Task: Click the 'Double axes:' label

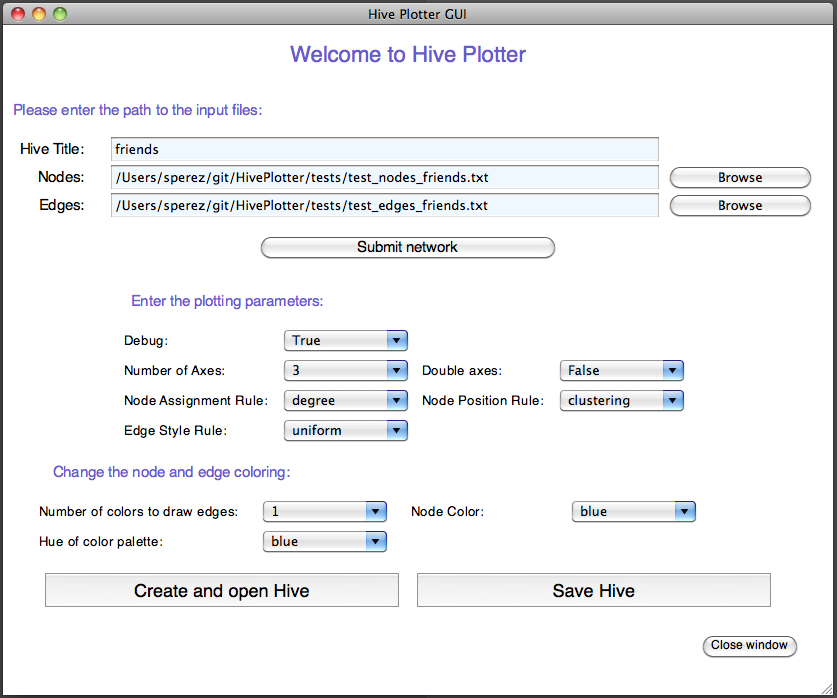Action: (462, 370)
